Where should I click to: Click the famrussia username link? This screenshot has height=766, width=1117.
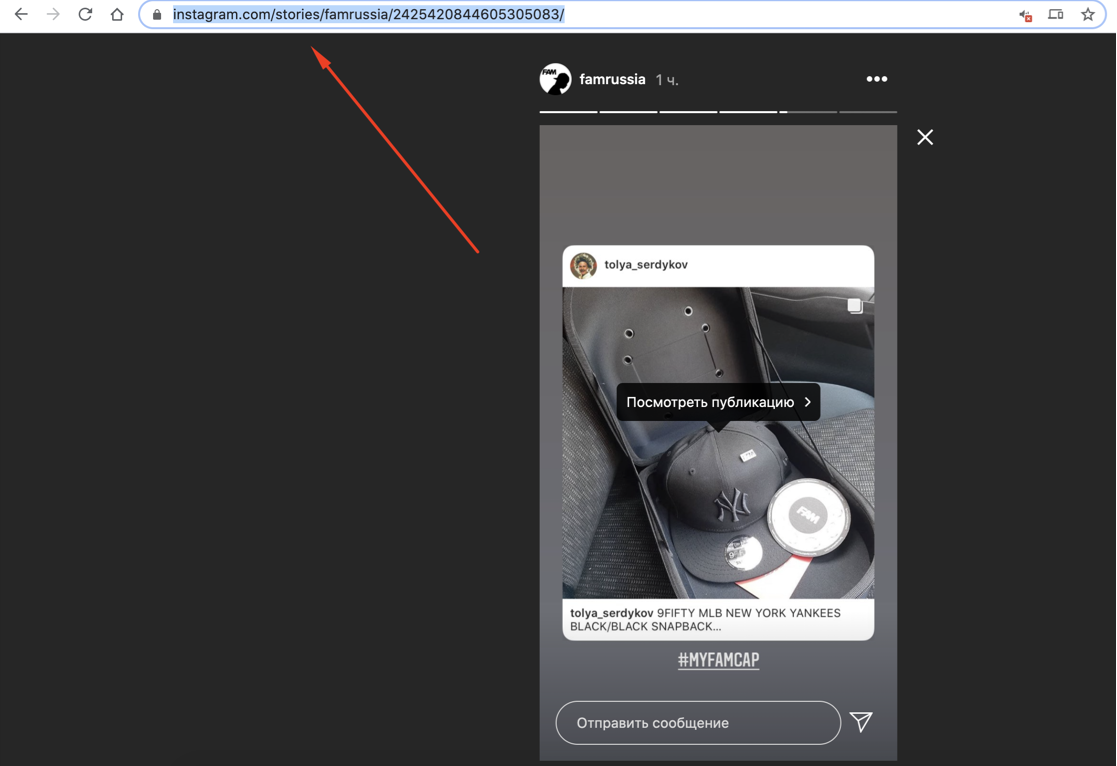612,79
